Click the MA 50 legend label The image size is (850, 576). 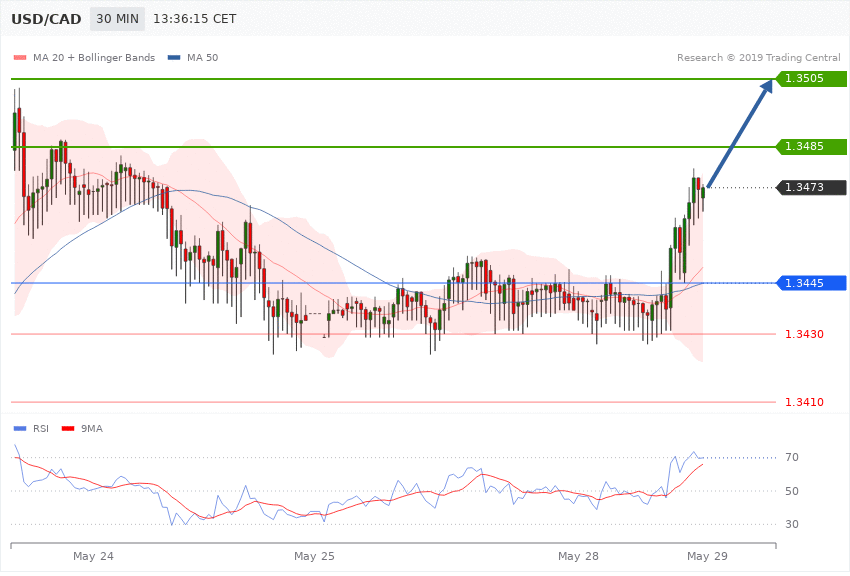coord(202,57)
